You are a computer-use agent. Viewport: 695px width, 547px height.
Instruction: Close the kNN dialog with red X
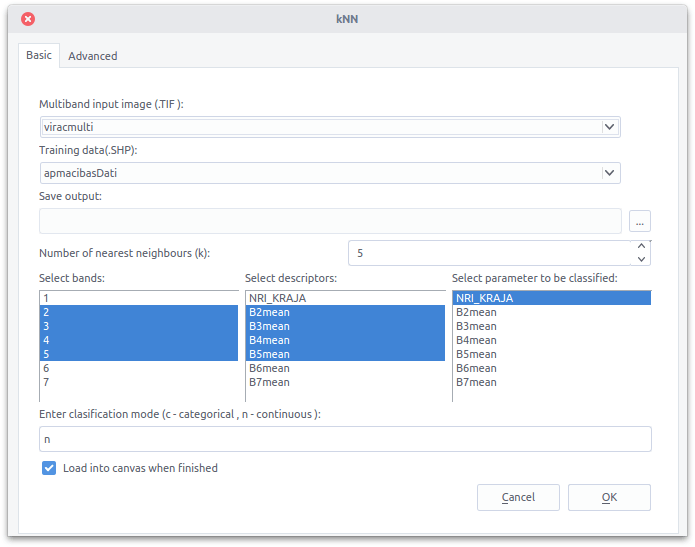click(x=28, y=19)
